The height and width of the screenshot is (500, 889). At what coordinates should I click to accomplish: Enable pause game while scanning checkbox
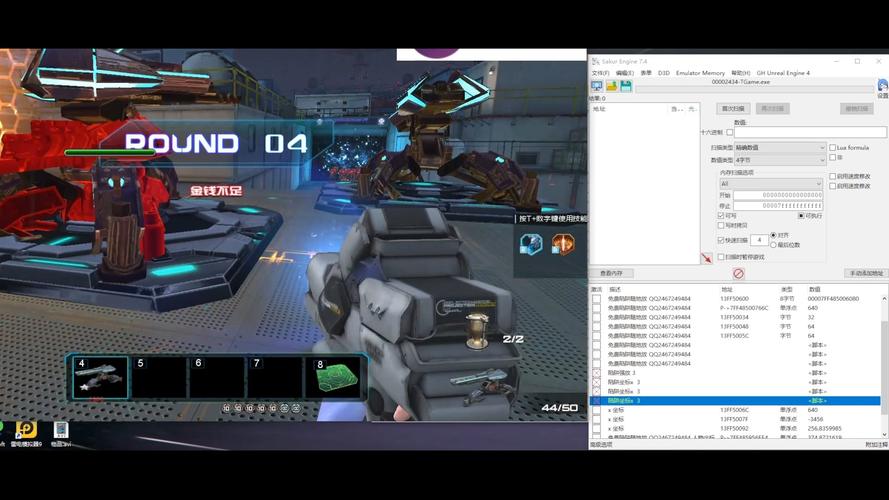pyautogui.click(x=721, y=257)
